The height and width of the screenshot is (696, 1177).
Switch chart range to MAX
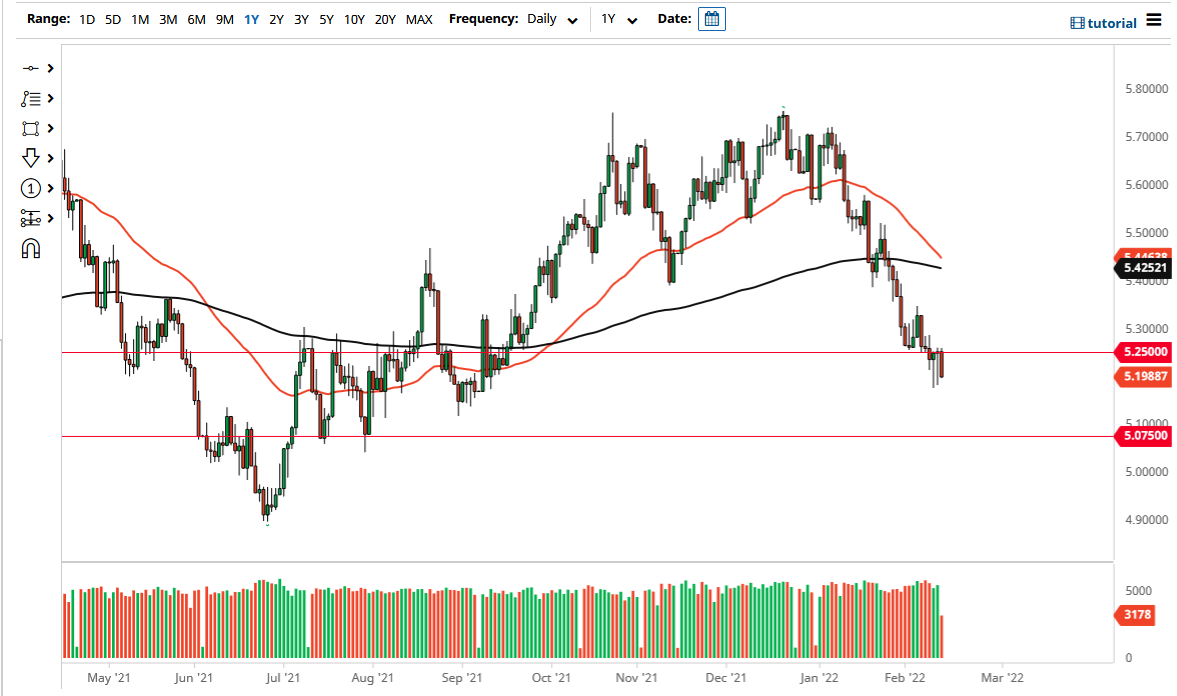coord(419,18)
